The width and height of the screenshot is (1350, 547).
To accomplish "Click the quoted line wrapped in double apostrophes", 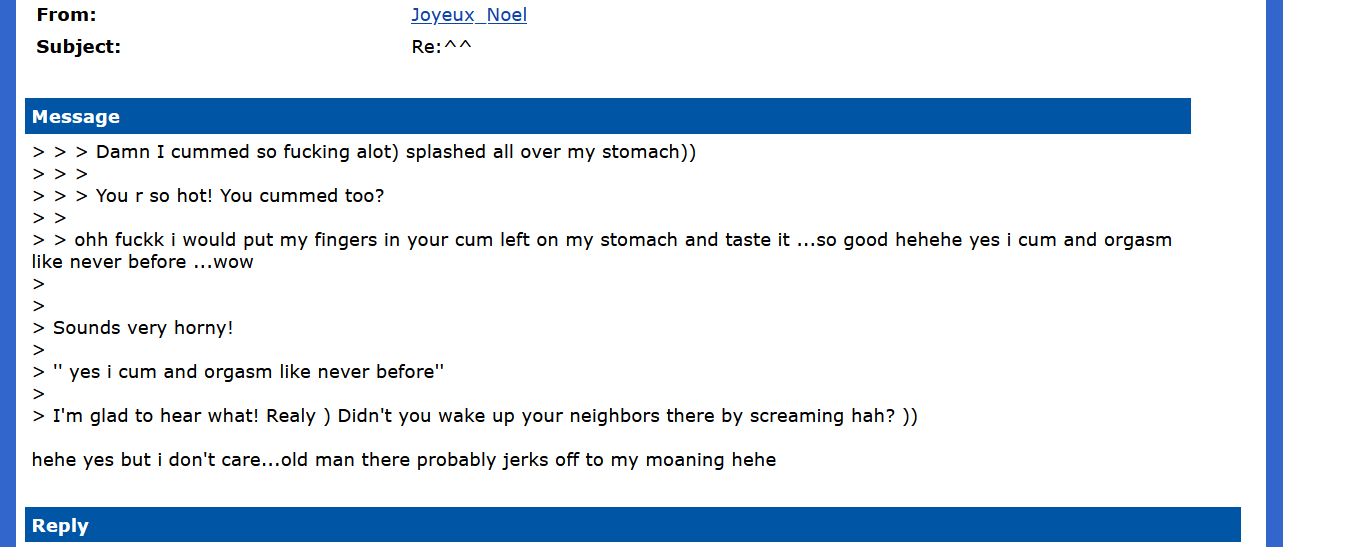I will (248, 372).
